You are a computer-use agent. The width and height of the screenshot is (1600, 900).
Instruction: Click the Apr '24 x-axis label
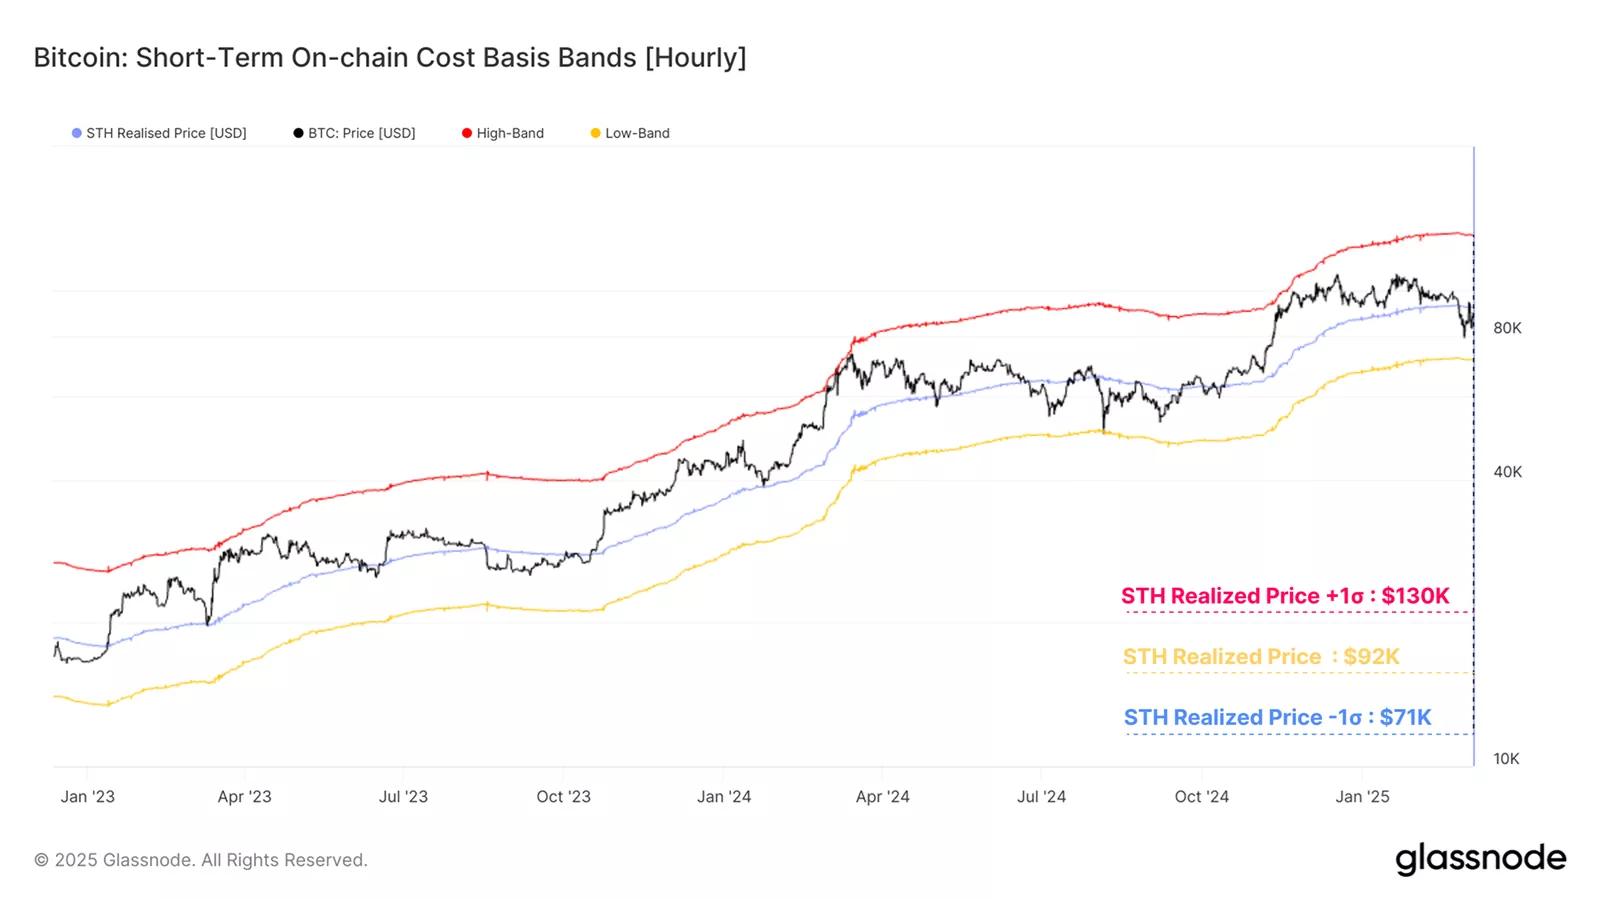pyautogui.click(x=882, y=797)
